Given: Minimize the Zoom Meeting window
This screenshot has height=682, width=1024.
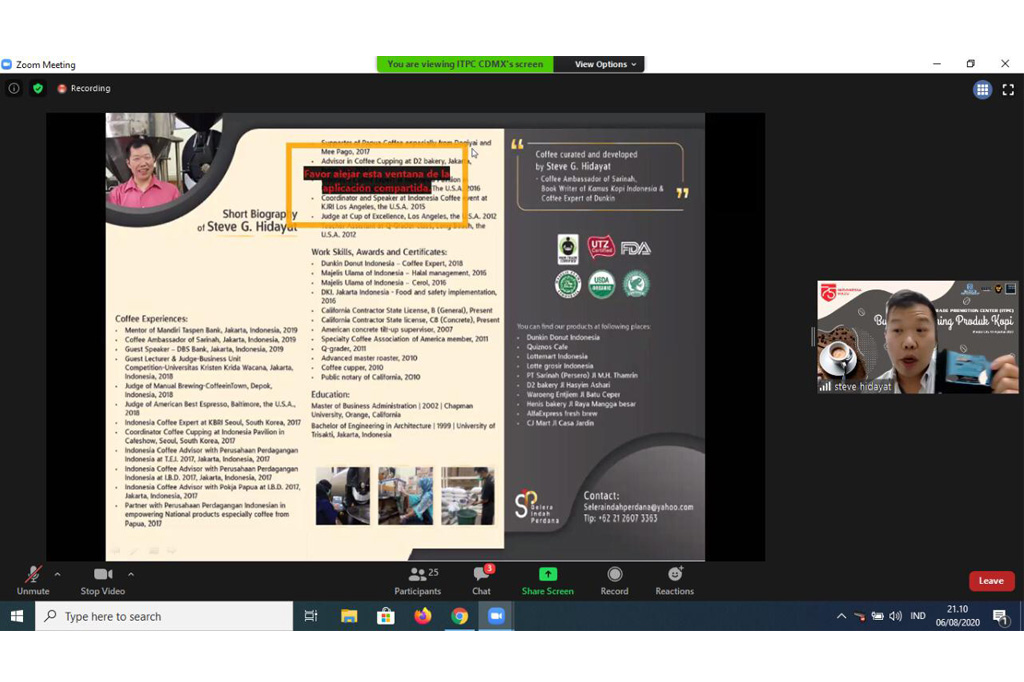Looking at the screenshot, I should coord(936,63).
